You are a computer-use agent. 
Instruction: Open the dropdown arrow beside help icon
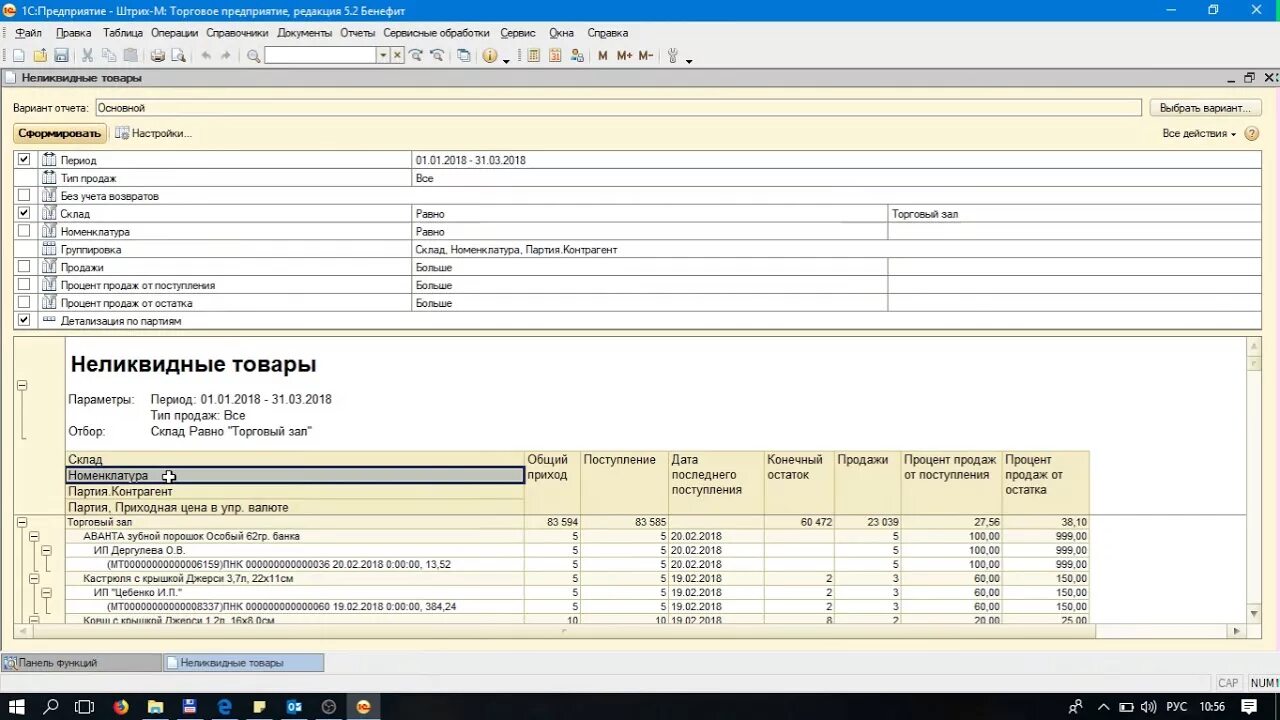pyautogui.click(x=506, y=59)
